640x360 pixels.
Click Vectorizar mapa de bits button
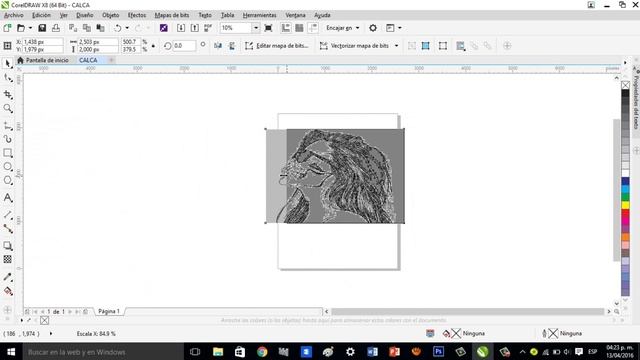click(354, 46)
